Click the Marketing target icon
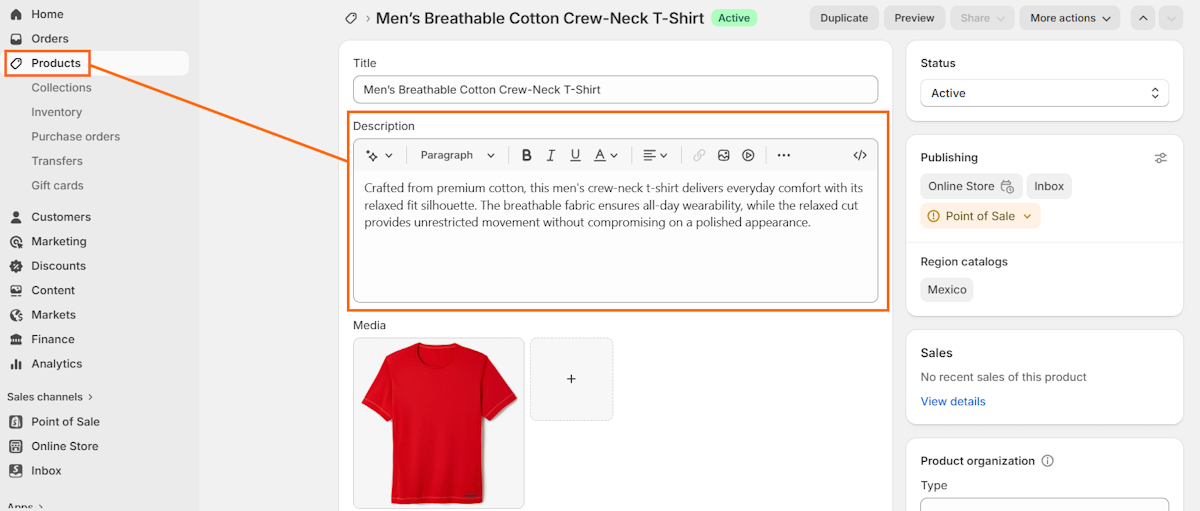Viewport: 1200px width, 511px height. tap(16, 242)
